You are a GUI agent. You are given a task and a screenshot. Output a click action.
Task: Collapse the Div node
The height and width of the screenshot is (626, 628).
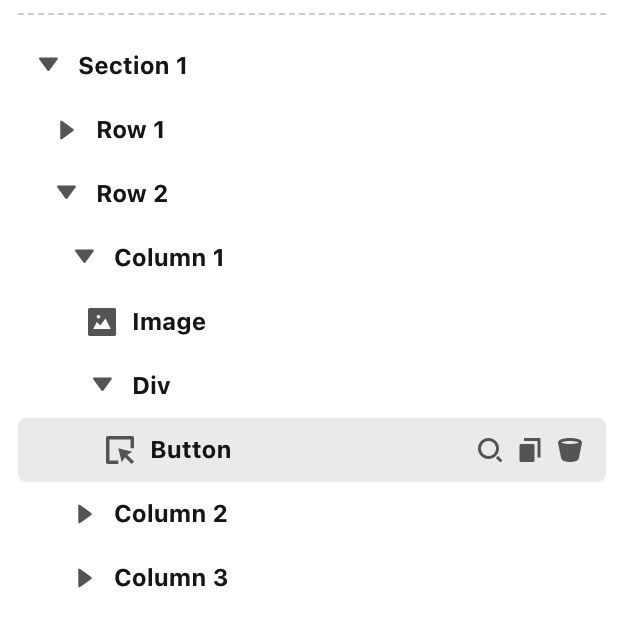103,385
